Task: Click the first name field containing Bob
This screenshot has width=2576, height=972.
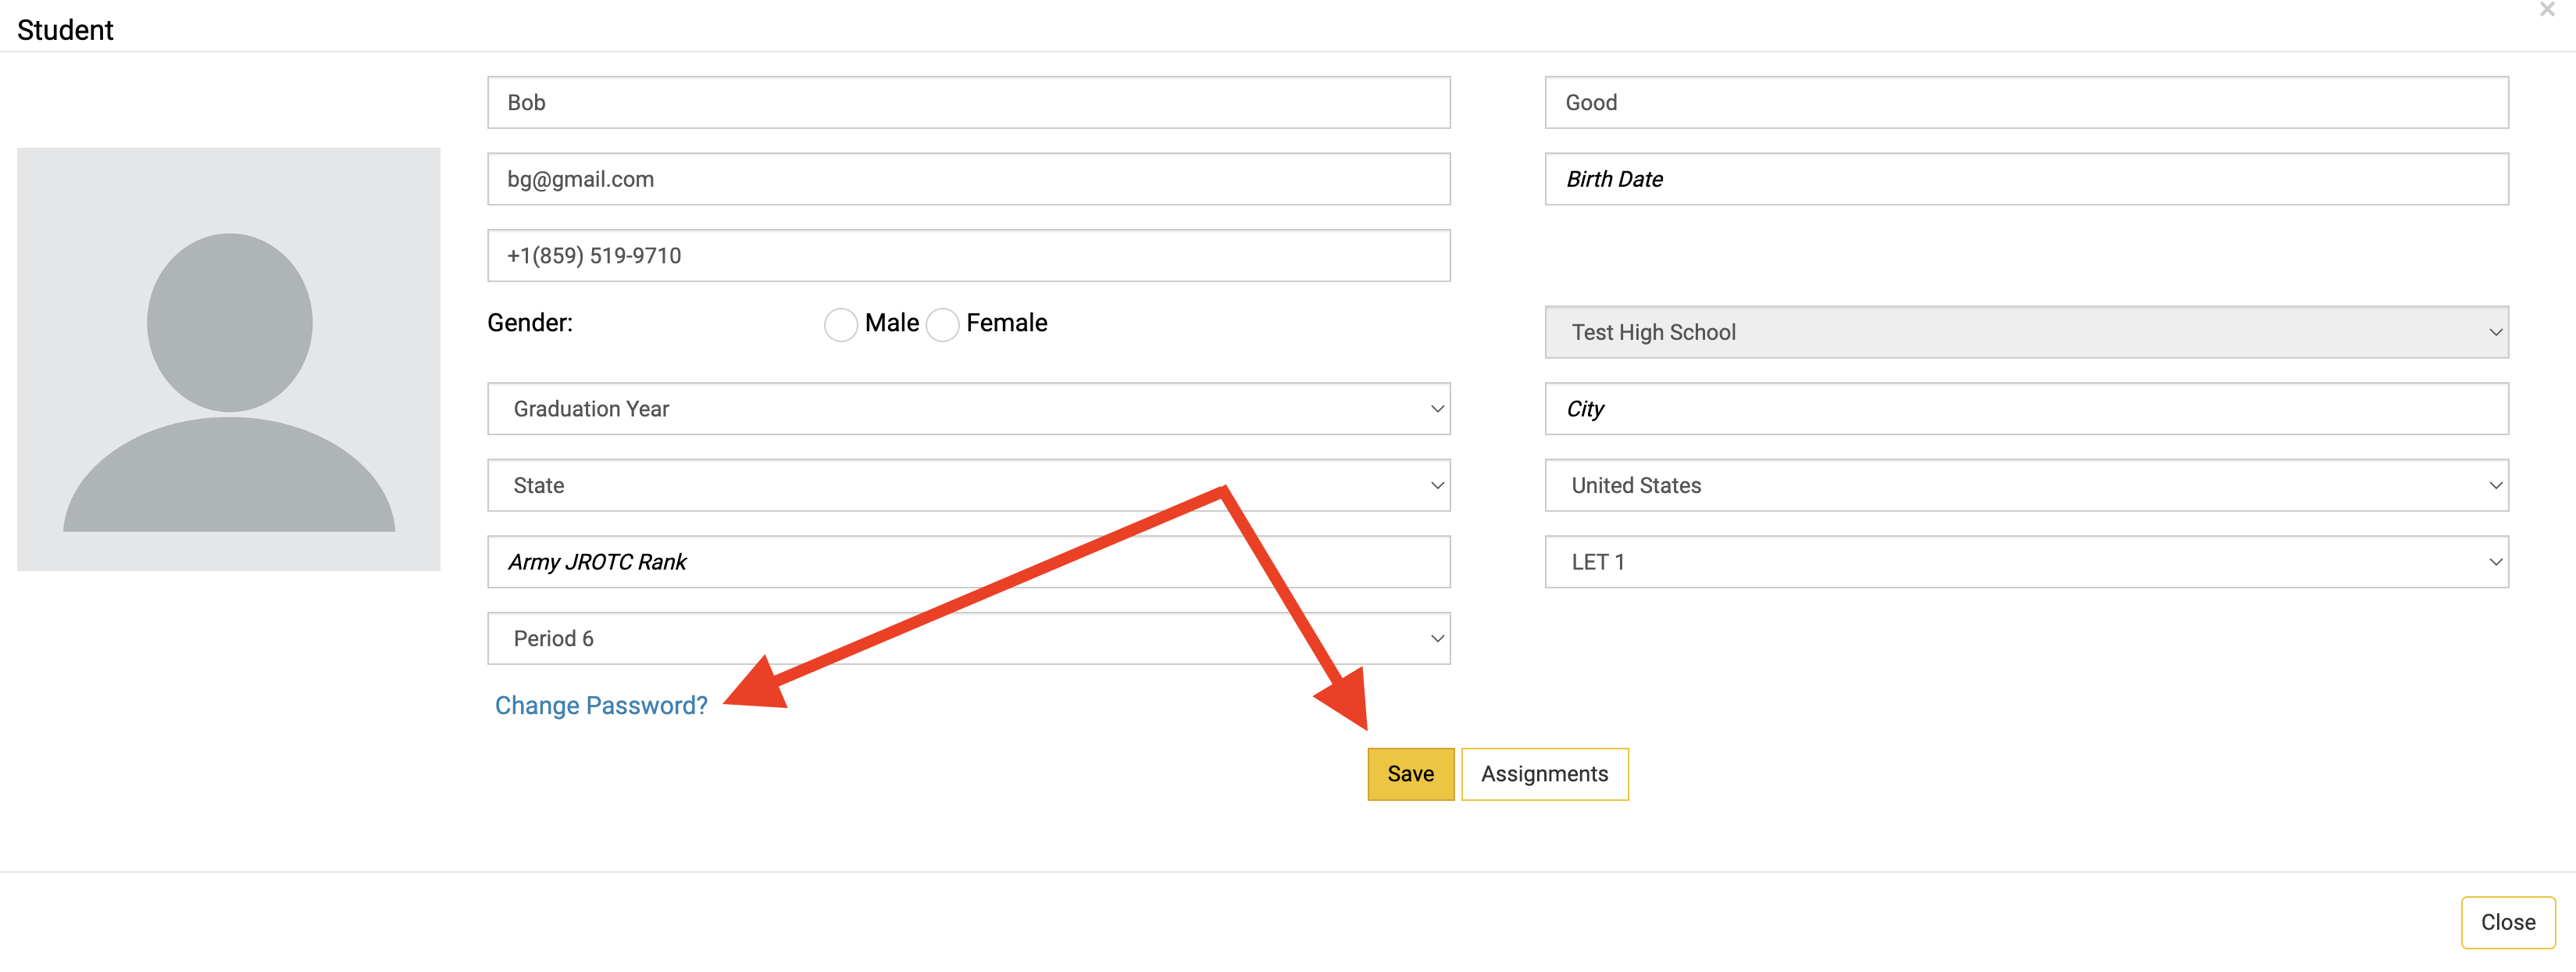Action: pyautogui.click(x=967, y=103)
